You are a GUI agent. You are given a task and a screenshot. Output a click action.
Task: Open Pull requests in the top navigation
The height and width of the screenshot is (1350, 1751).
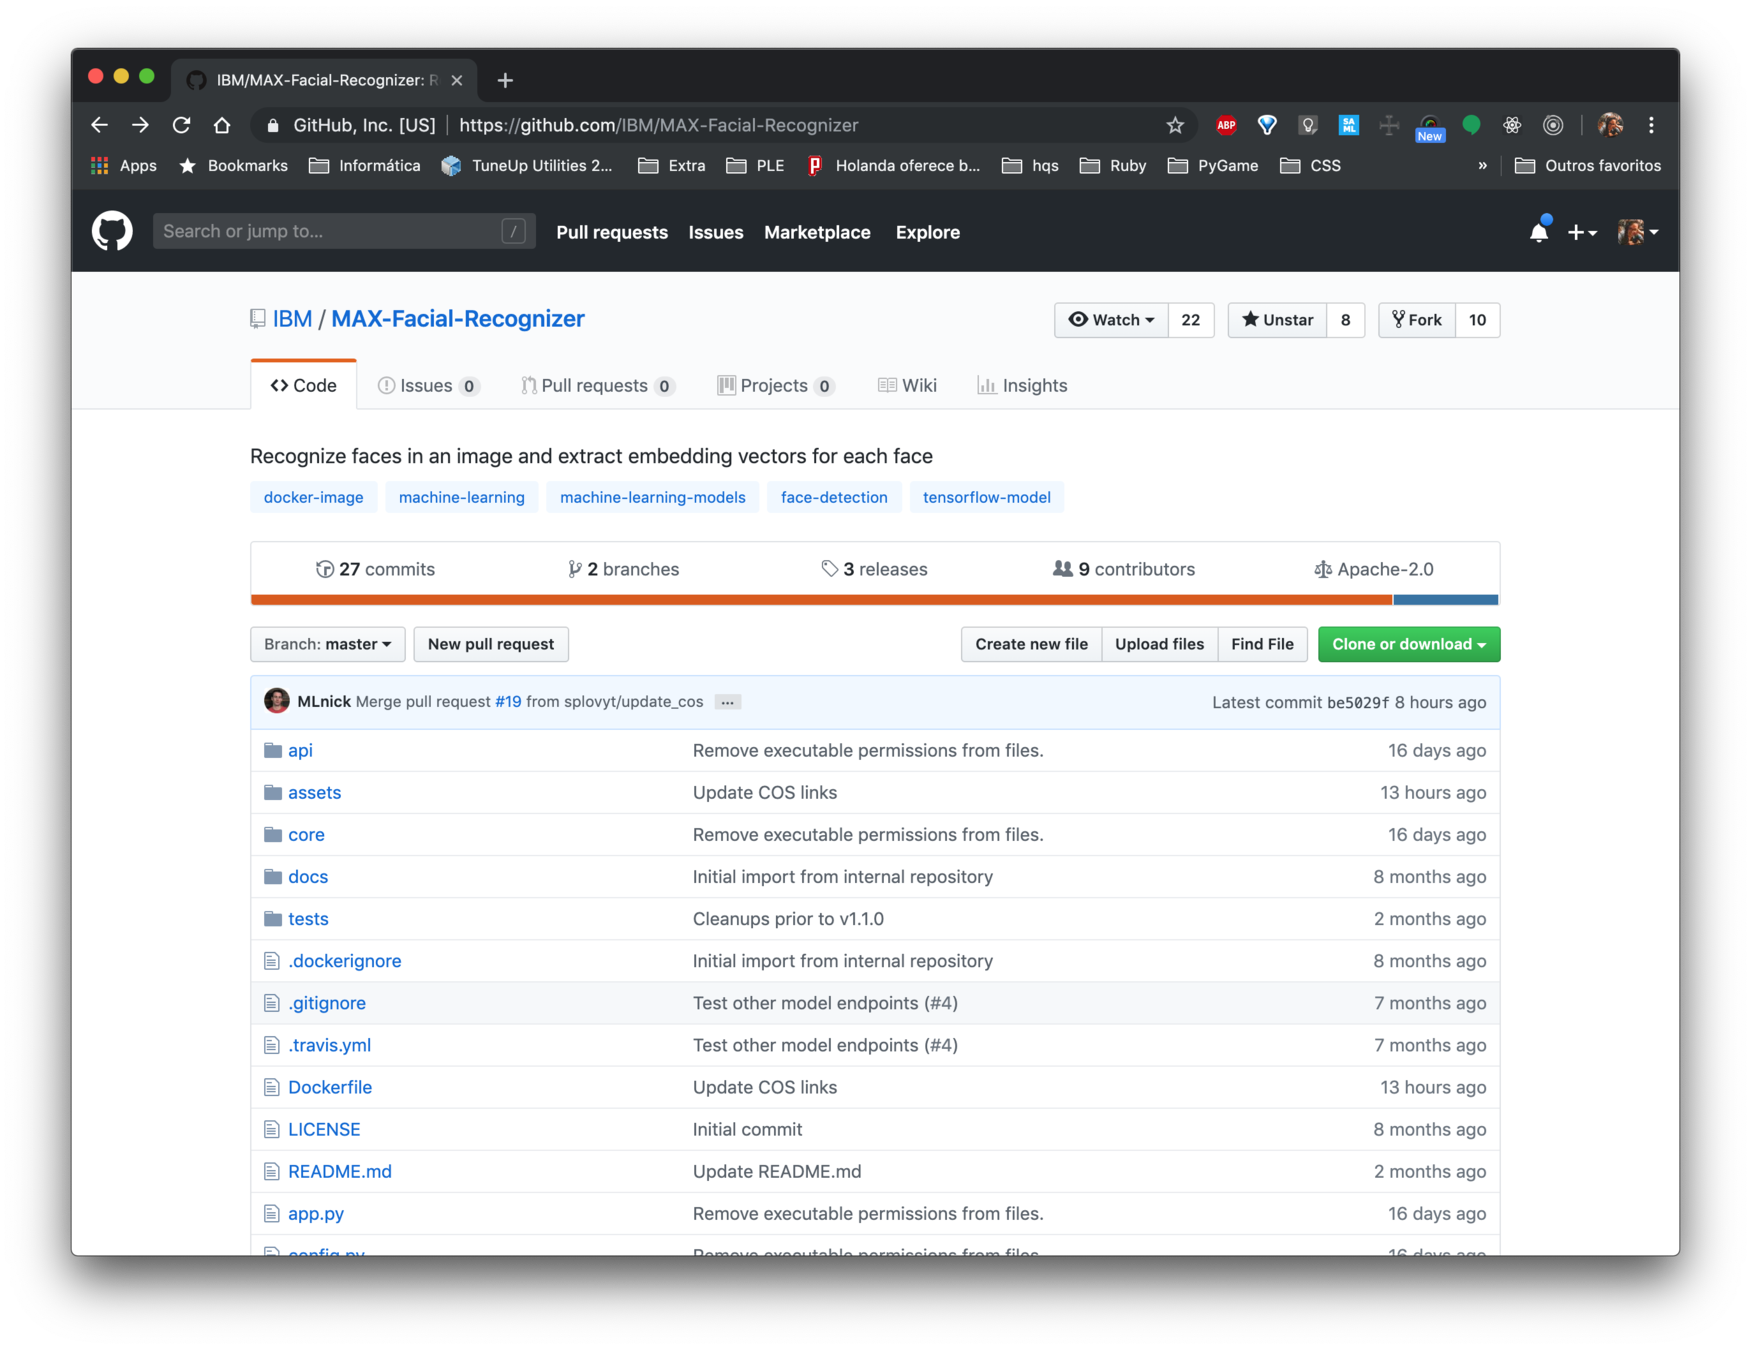click(x=612, y=232)
